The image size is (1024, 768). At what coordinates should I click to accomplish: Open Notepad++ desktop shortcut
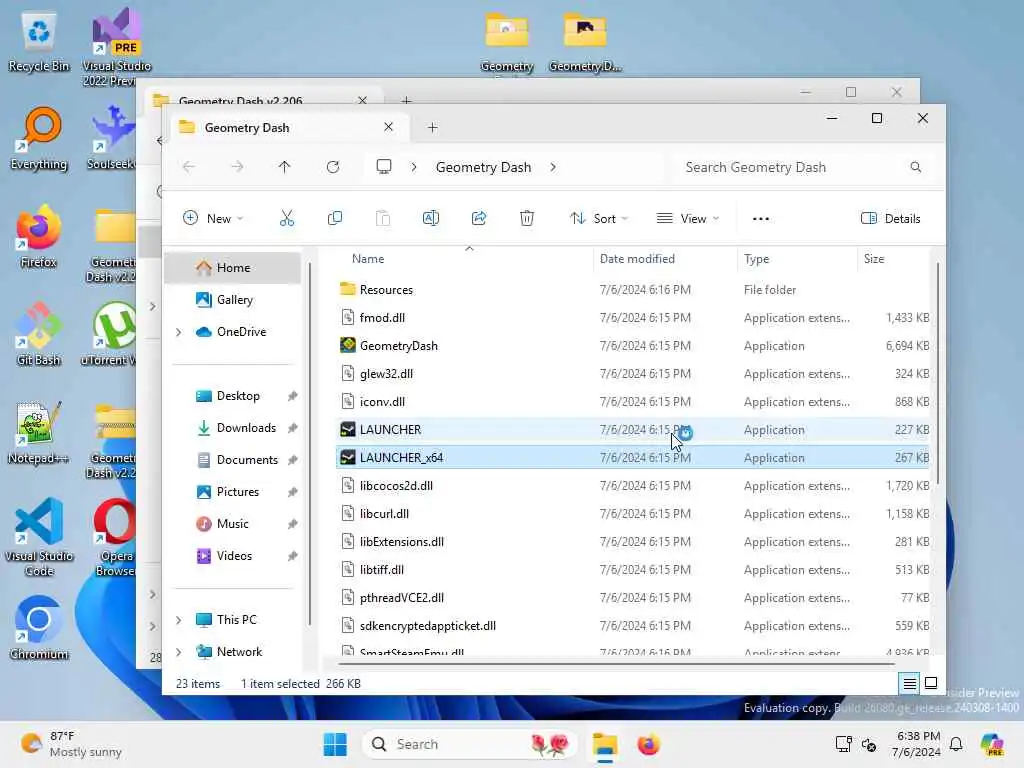tap(39, 432)
